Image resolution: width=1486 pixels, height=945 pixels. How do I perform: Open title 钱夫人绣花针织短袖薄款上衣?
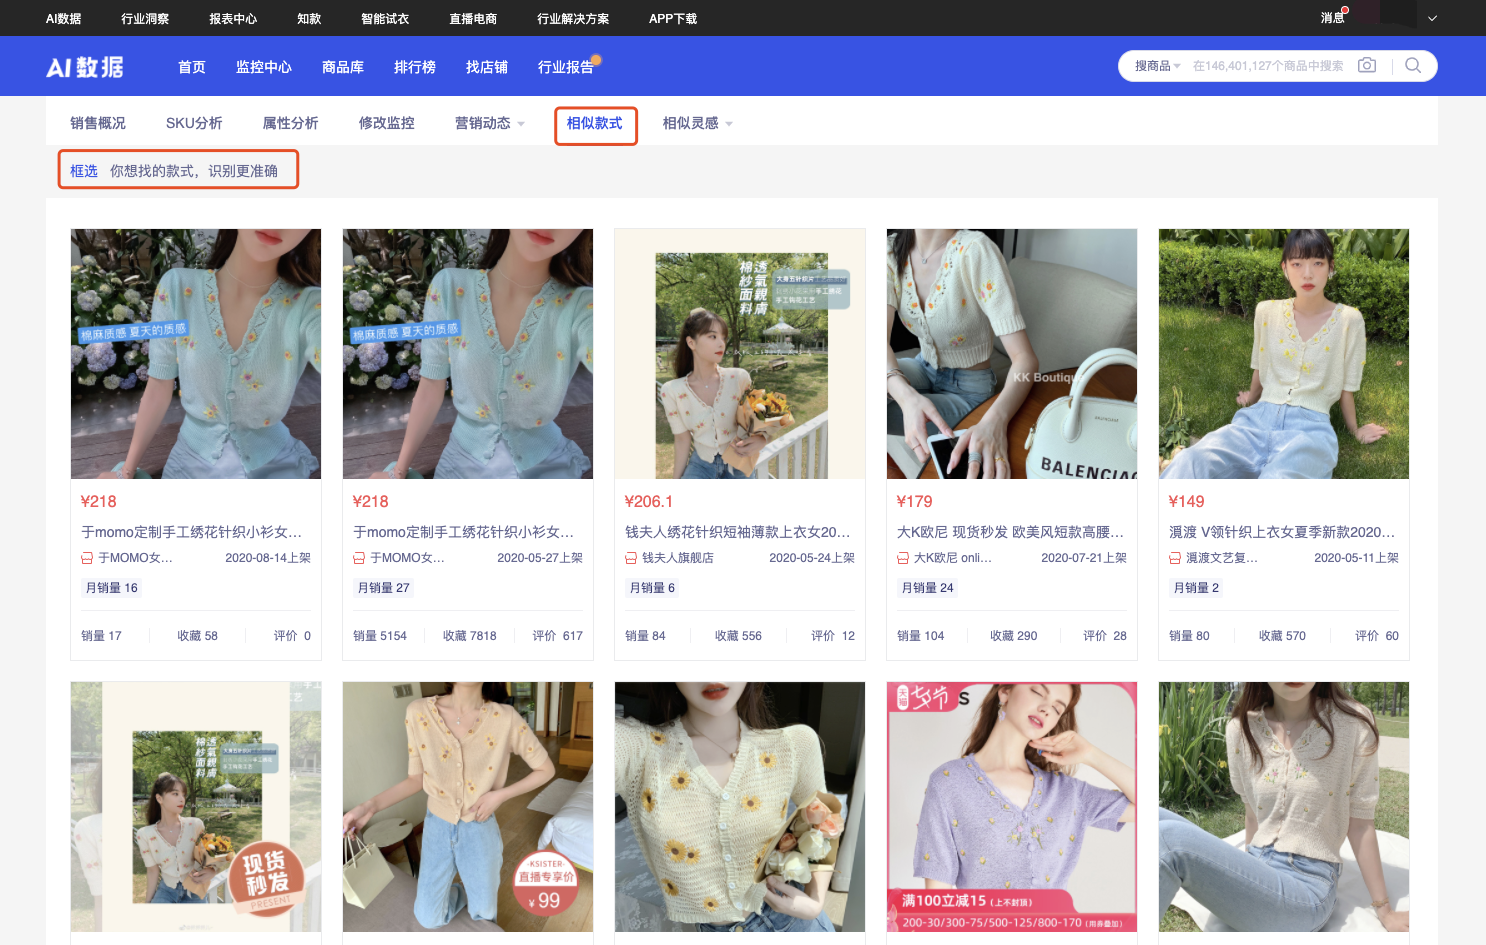click(738, 532)
